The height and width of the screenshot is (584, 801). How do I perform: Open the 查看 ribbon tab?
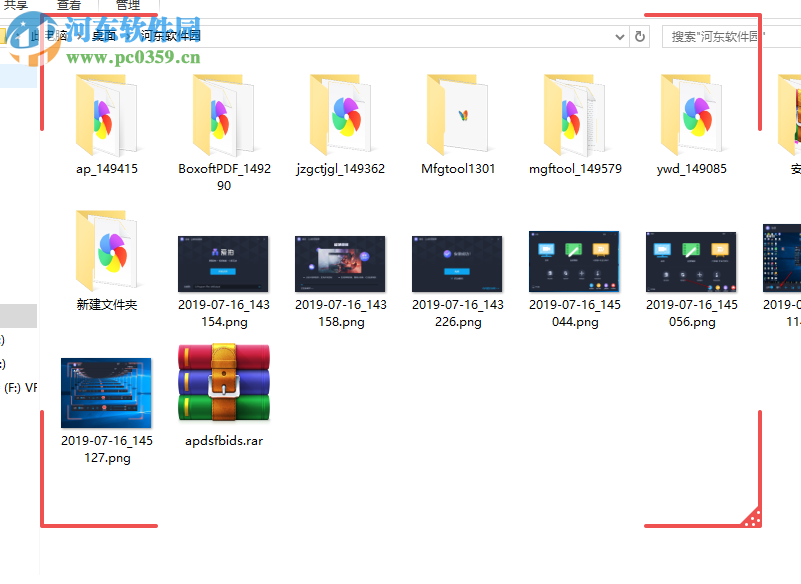(69, 6)
